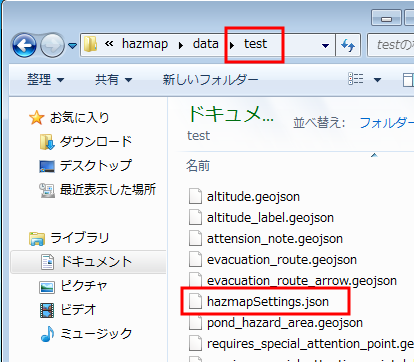Select pond_hazard_area.geojson file
The height and width of the screenshot is (362, 414).
[x=285, y=323]
